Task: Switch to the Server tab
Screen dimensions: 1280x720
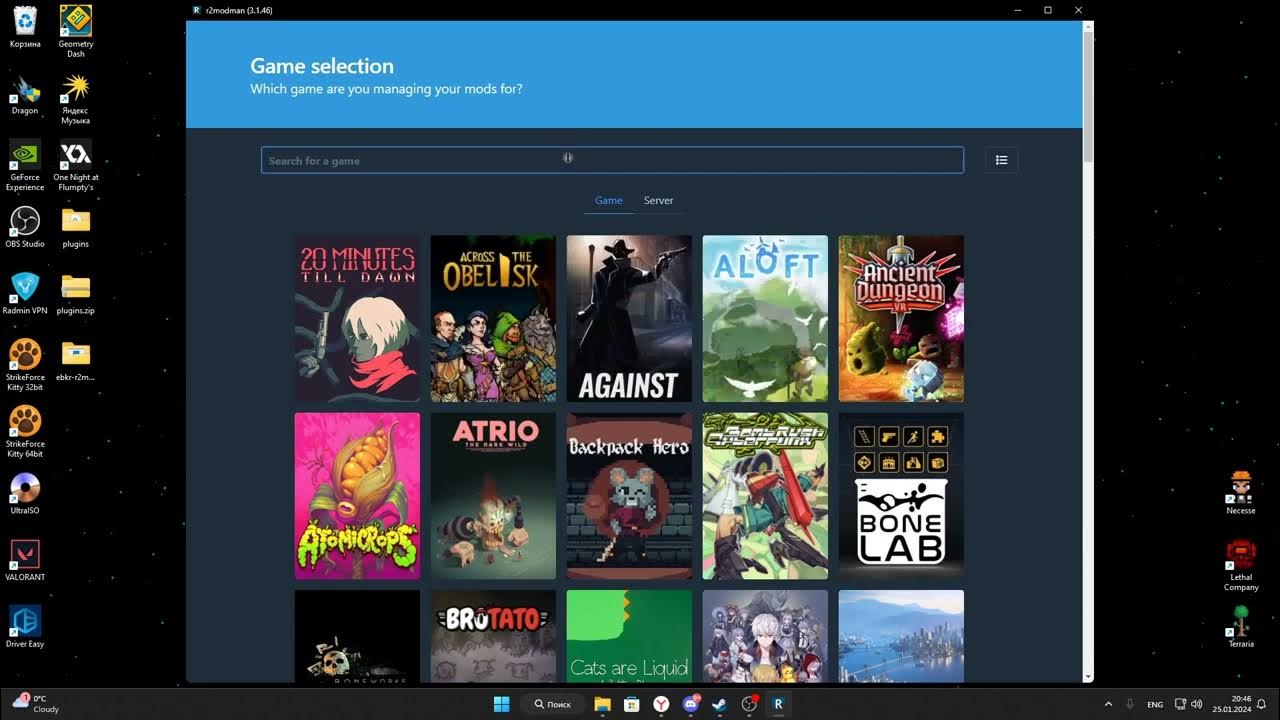Action: (x=658, y=200)
